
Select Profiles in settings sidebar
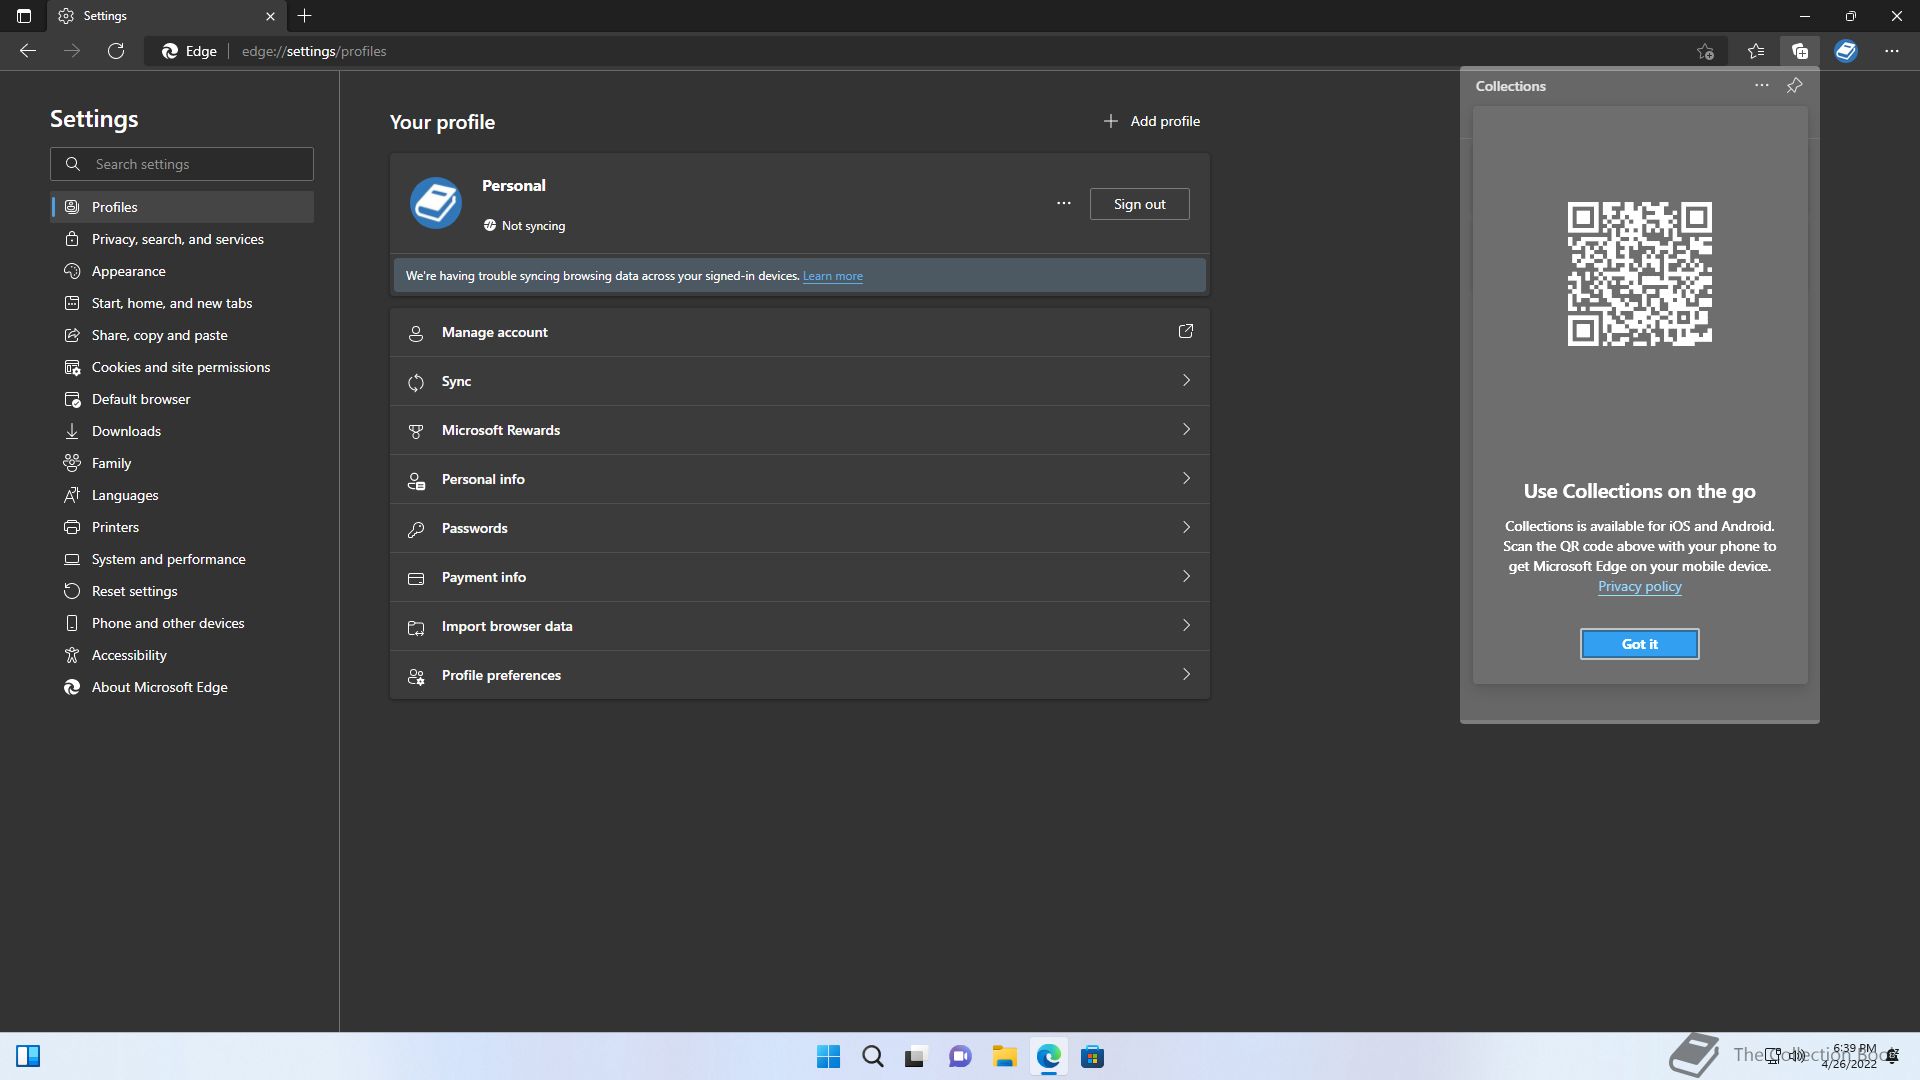tap(182, 207)
